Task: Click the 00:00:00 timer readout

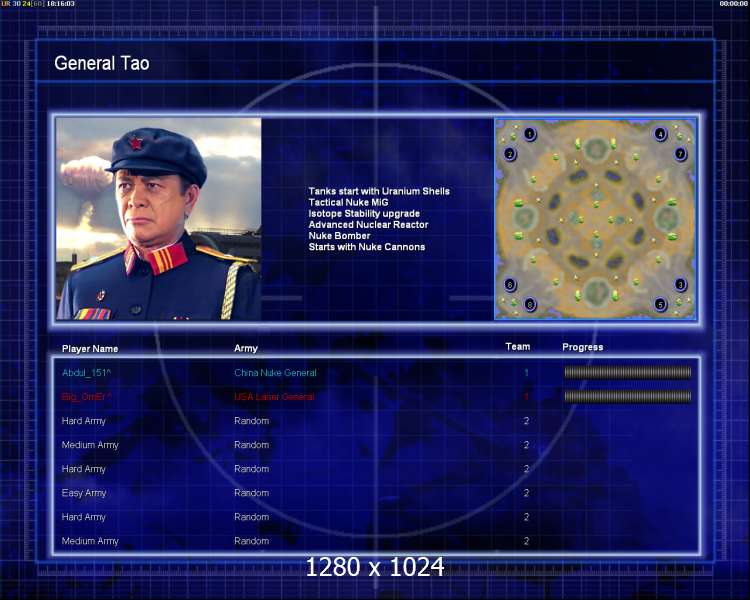Action: (x=734, y=3)
